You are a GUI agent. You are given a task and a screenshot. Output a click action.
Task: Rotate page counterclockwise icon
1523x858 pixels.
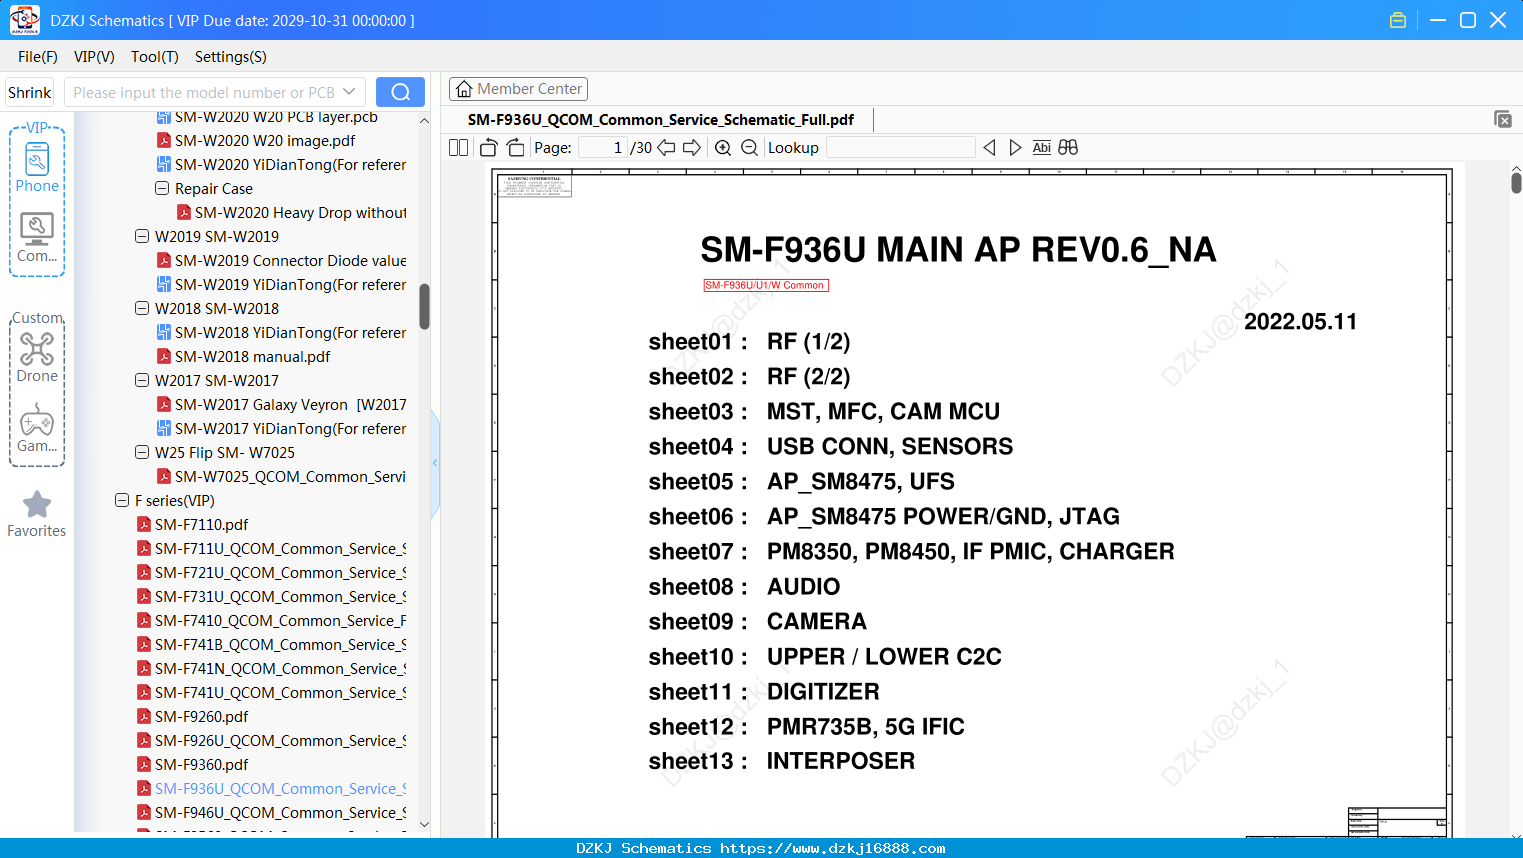489,147
